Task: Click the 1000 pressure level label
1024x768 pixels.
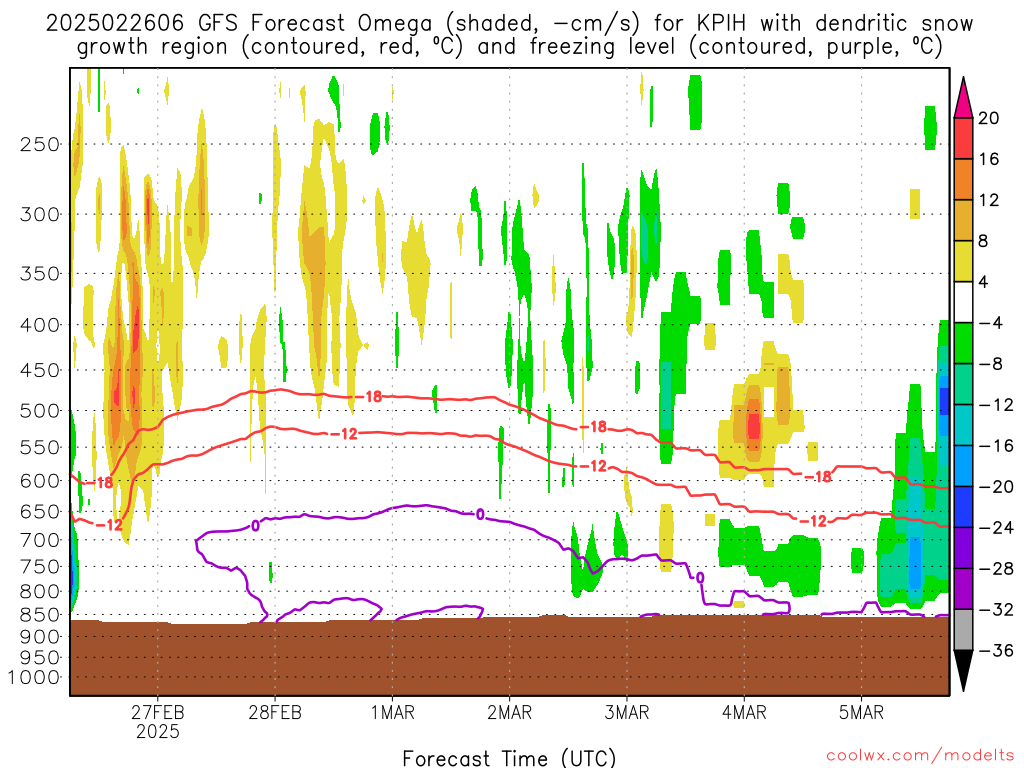Action: [x=34, y=677]
